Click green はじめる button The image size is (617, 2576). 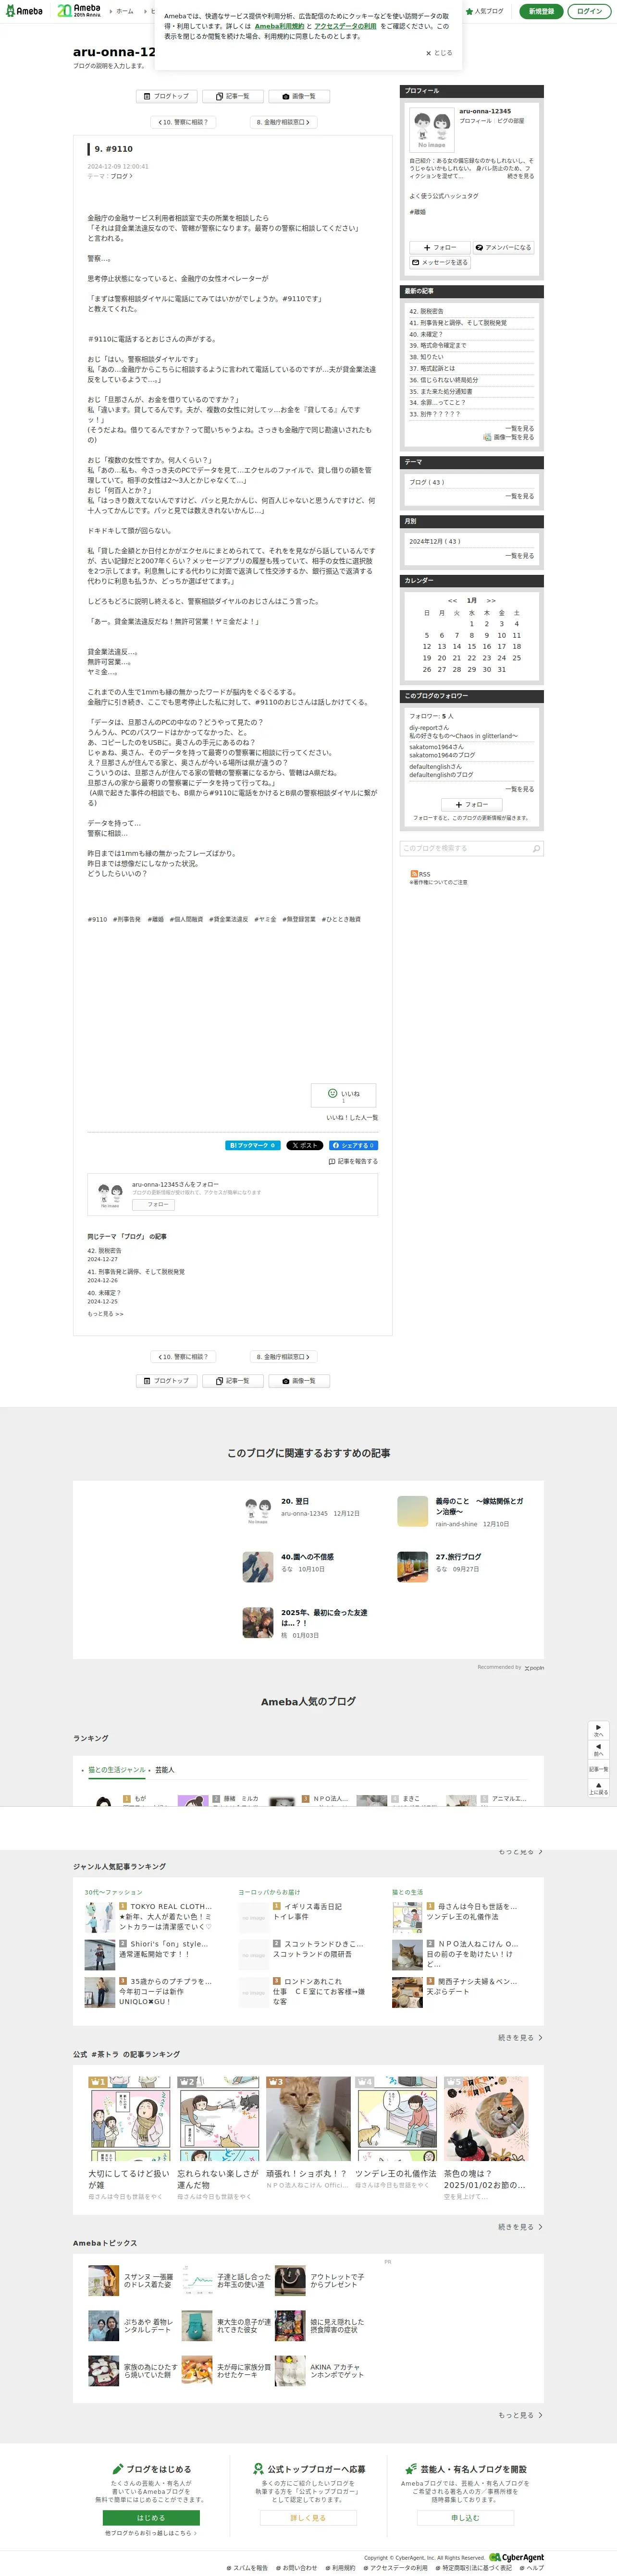click(x=151, y=2518)
